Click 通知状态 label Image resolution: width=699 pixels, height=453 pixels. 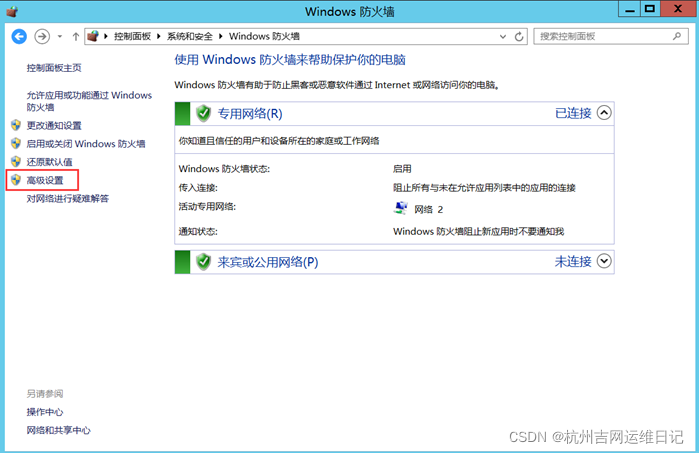pyautogui.click(x=198, y=231)
